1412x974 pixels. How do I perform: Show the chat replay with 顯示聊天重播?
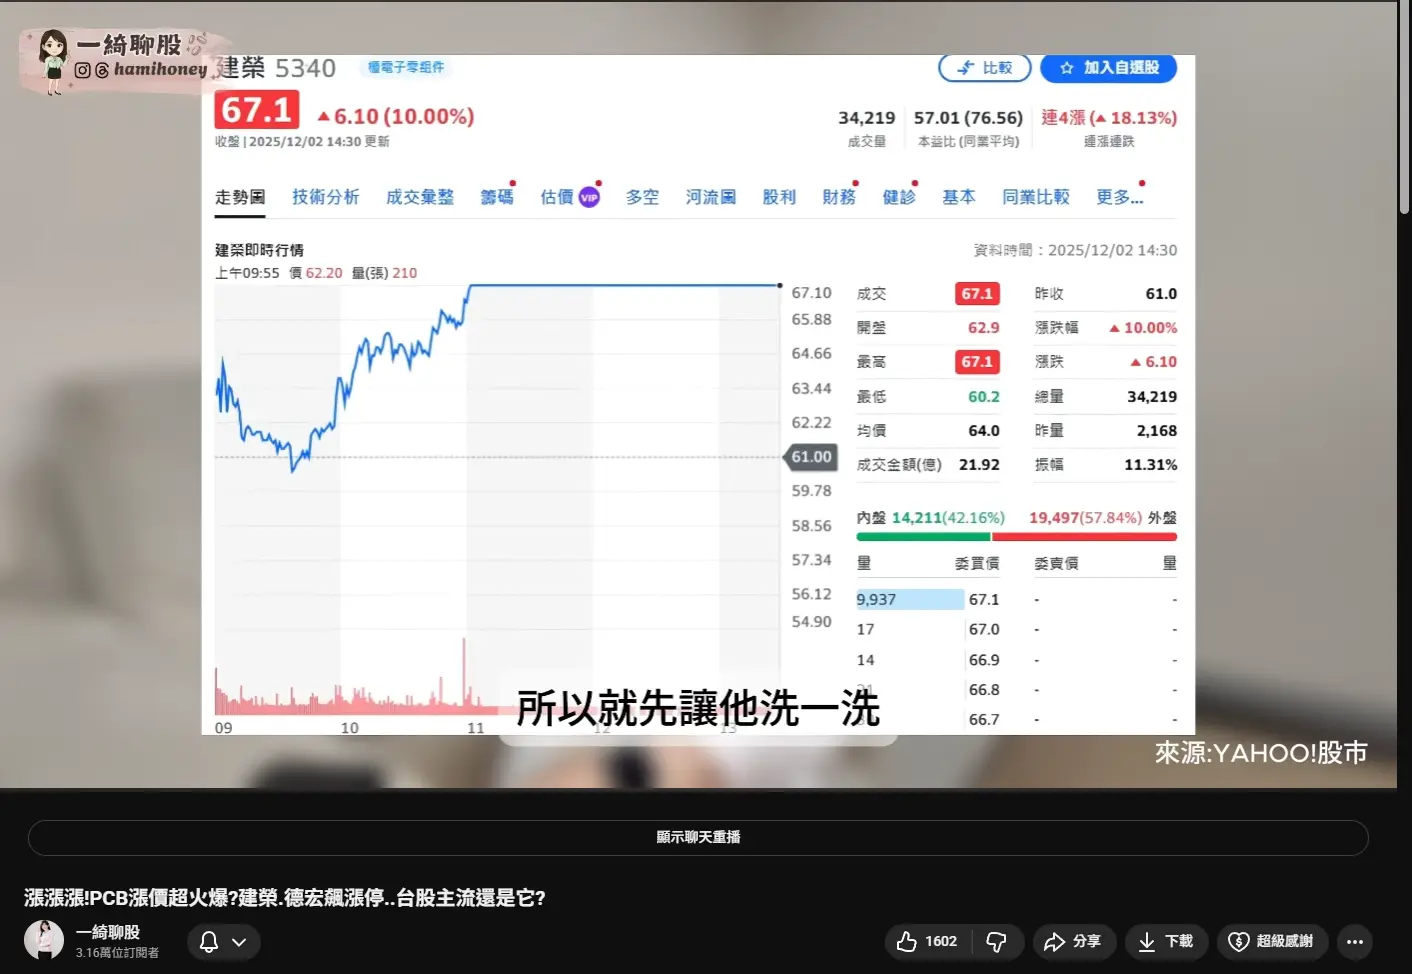click(698, 837)
